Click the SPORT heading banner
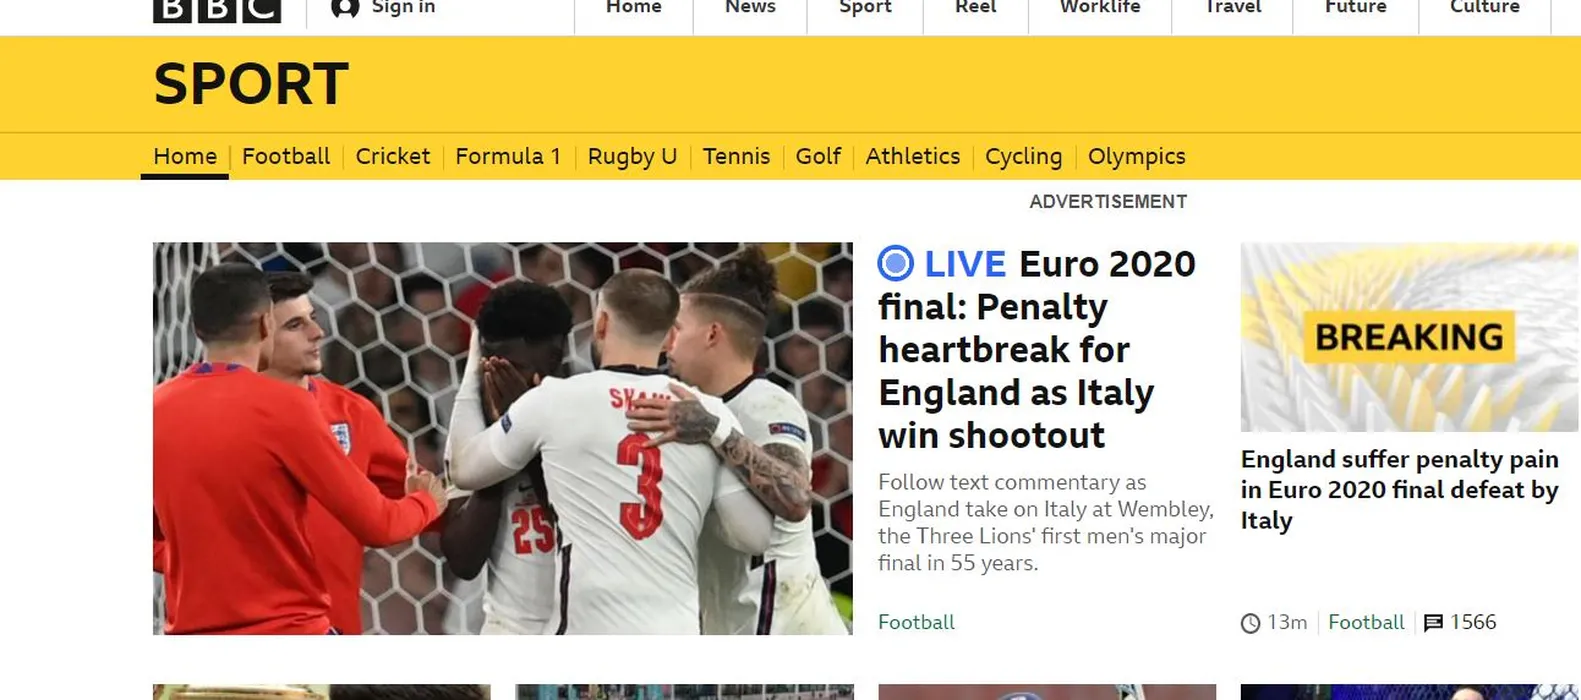The width and height of the screenshot is (1581, 700). [251, 84]
